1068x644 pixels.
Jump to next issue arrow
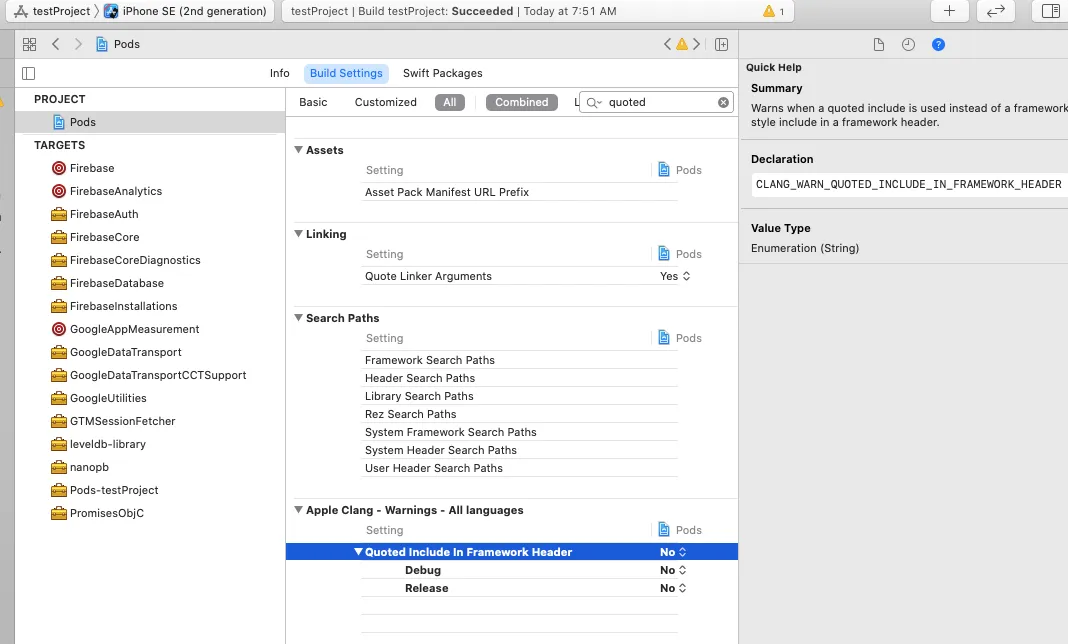tap(696, 44)
